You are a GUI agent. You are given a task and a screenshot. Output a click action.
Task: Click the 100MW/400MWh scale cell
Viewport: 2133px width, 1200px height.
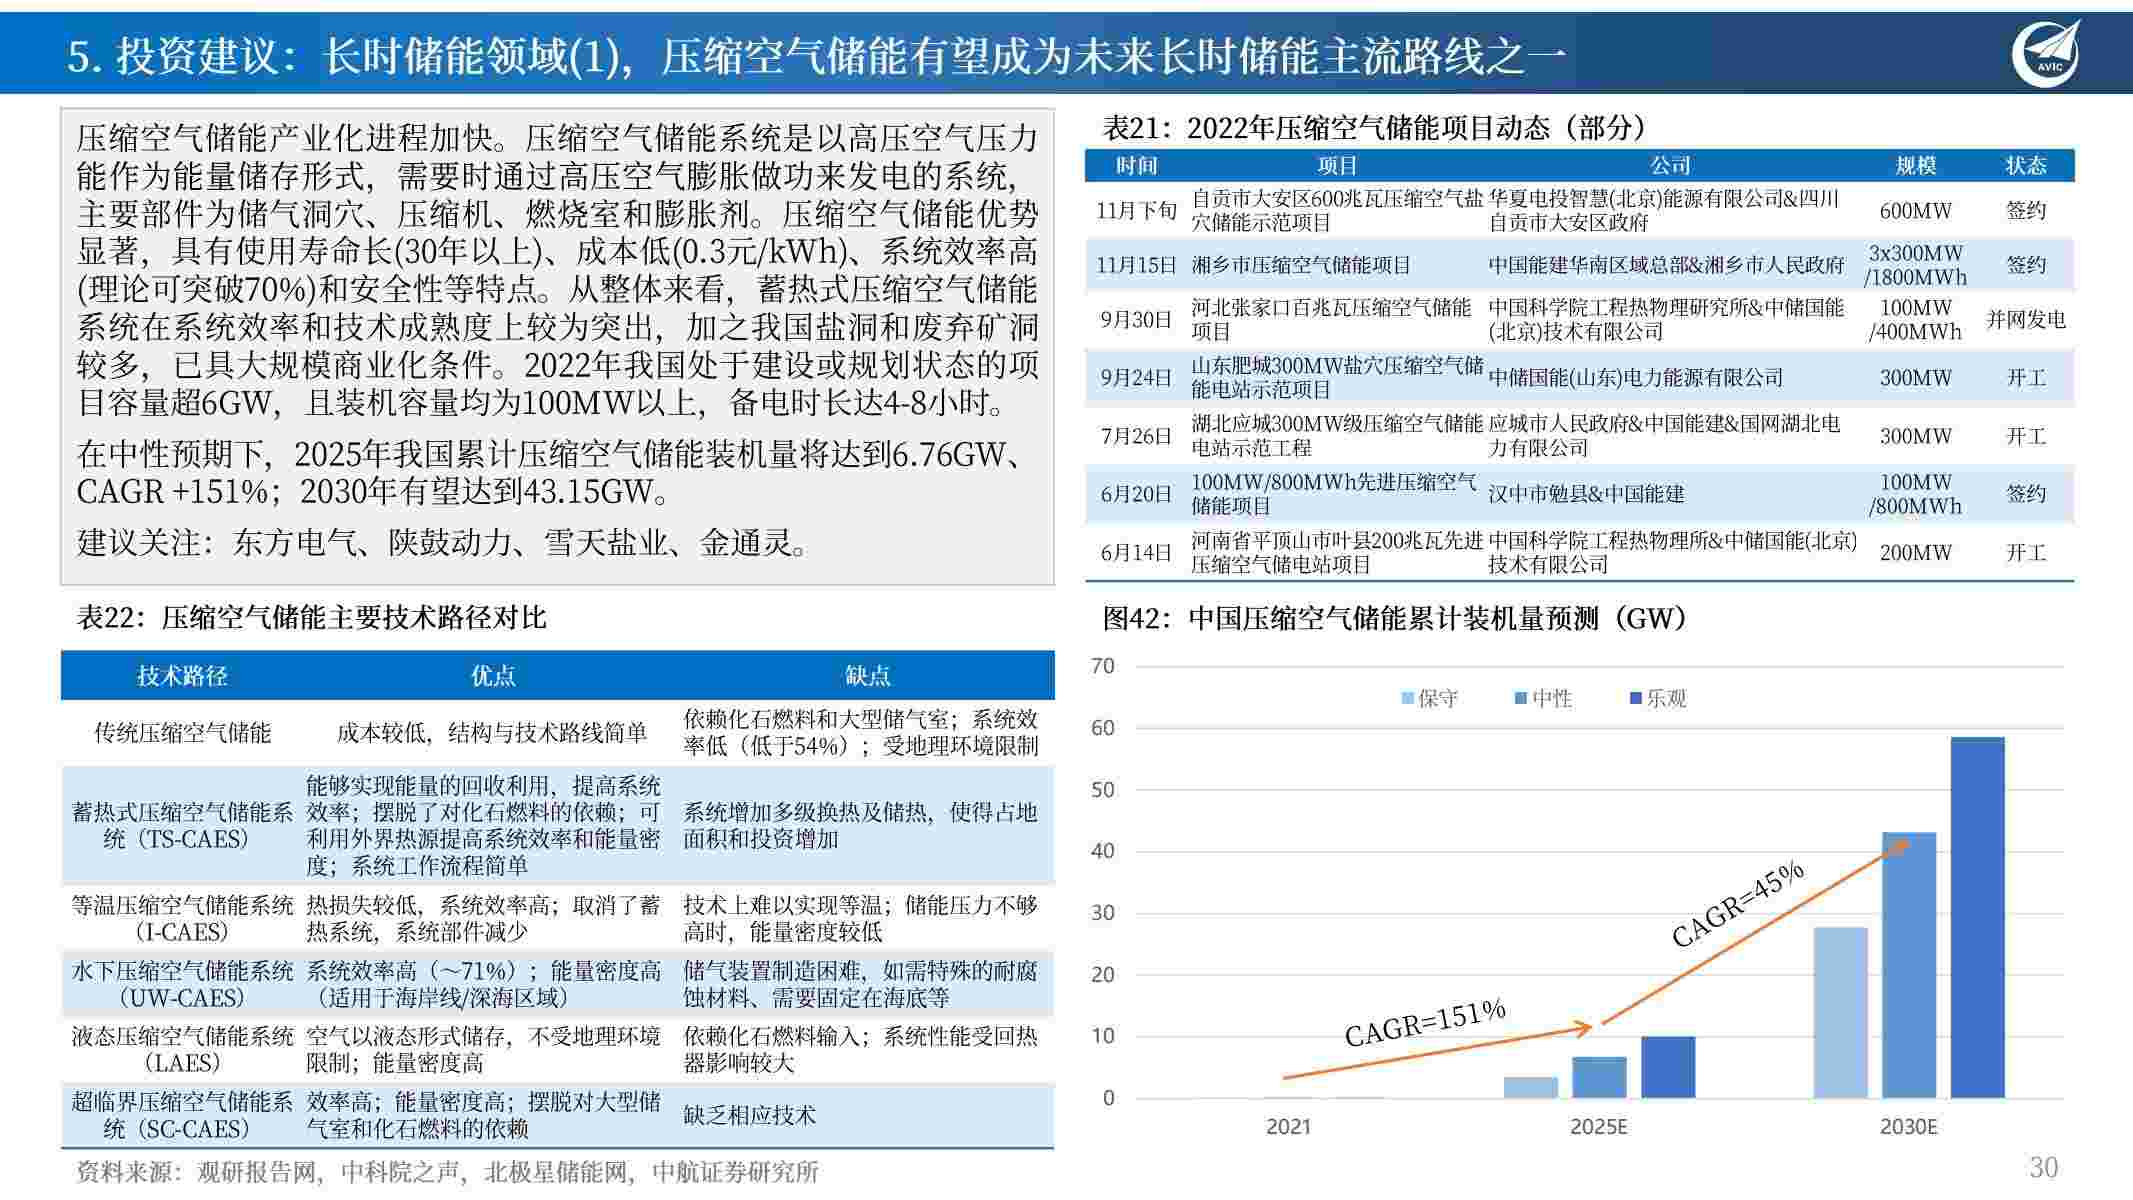(x=1916, y=319)
